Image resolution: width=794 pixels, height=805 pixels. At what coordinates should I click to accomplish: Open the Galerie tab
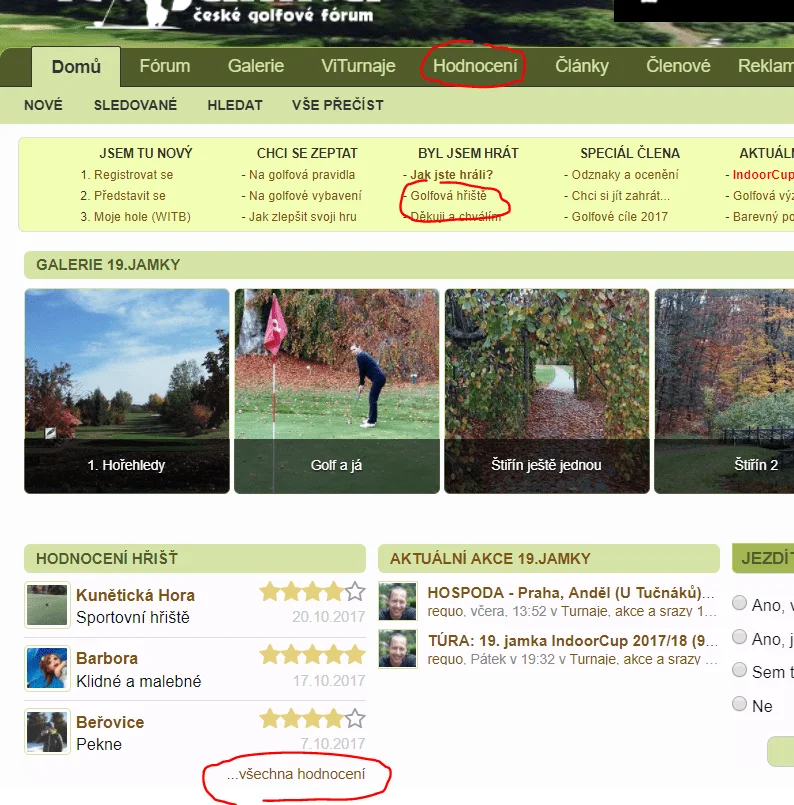[256, 66]
